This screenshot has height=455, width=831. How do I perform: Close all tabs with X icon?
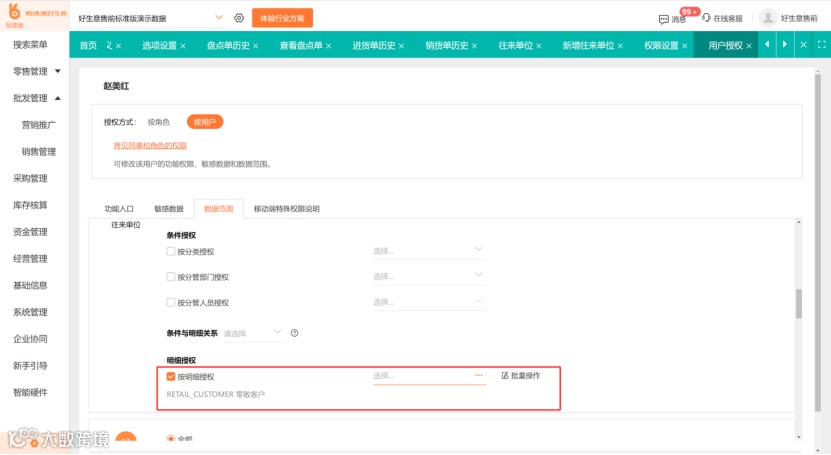(x=803, y=44)
